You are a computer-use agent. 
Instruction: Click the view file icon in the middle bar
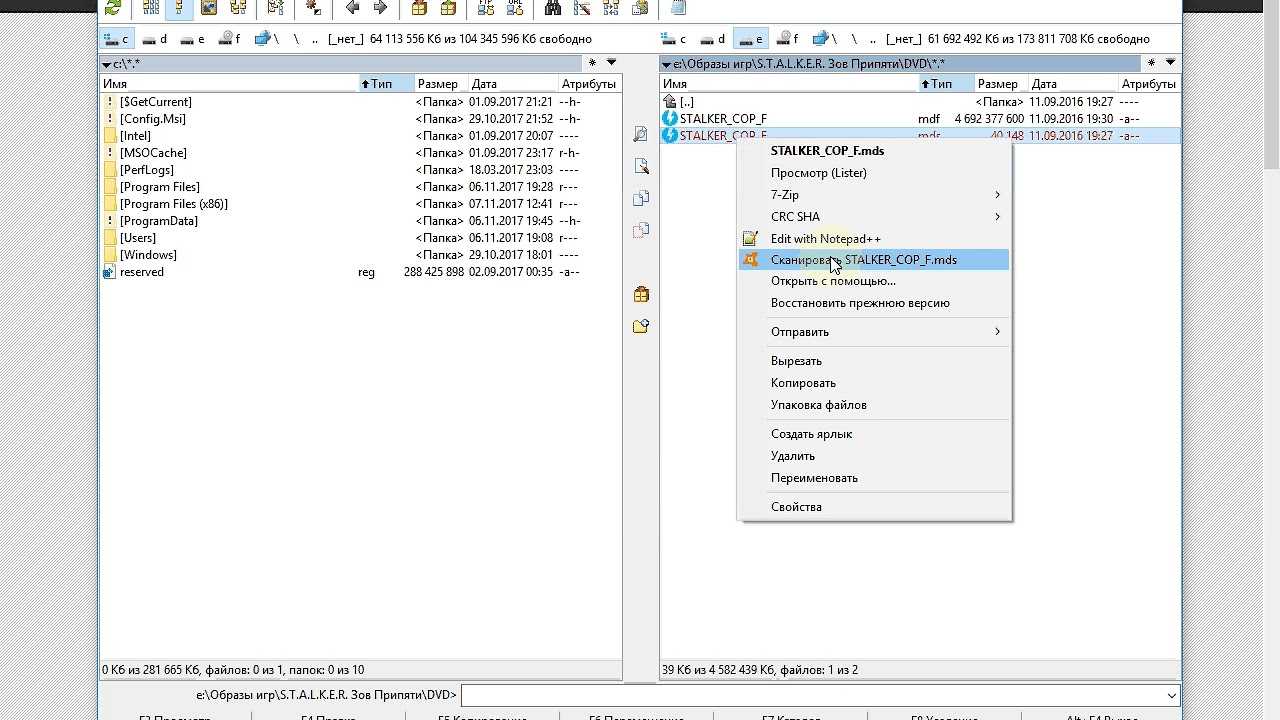pos(641,134)
